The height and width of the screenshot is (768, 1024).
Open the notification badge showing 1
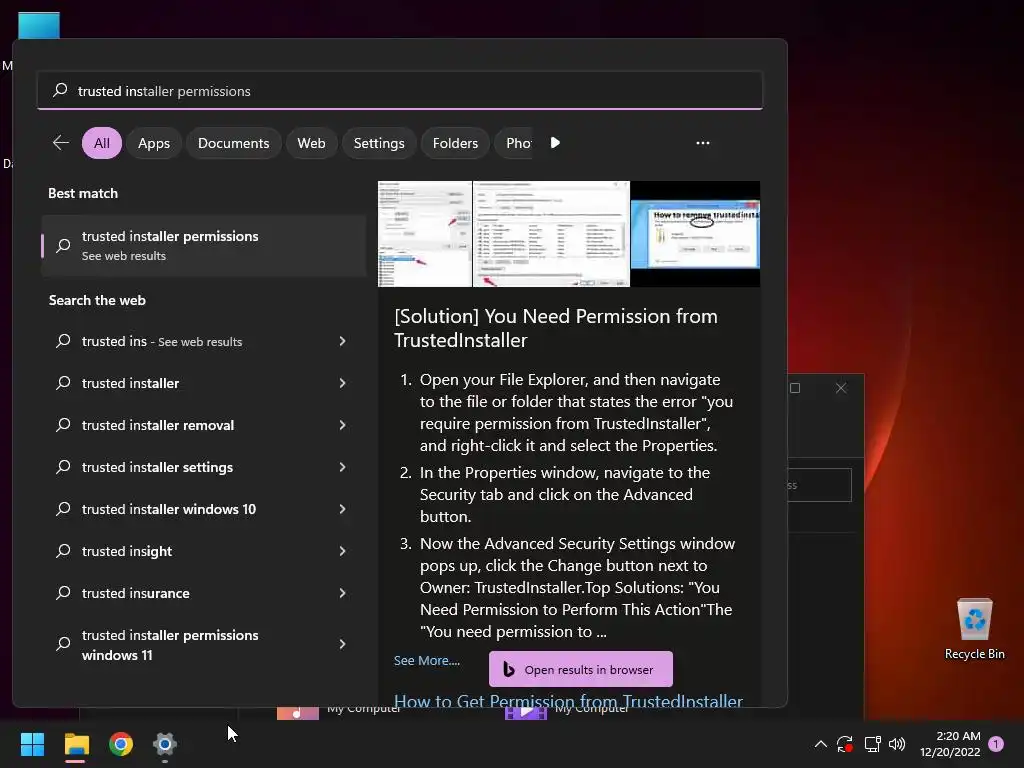pyautogui.click(x=996, y=744)
